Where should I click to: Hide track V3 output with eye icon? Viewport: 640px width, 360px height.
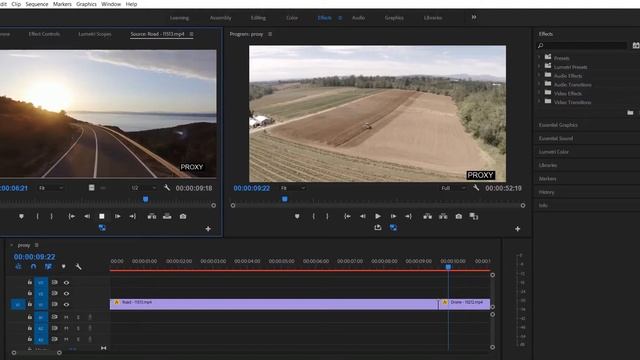point(66,282)
